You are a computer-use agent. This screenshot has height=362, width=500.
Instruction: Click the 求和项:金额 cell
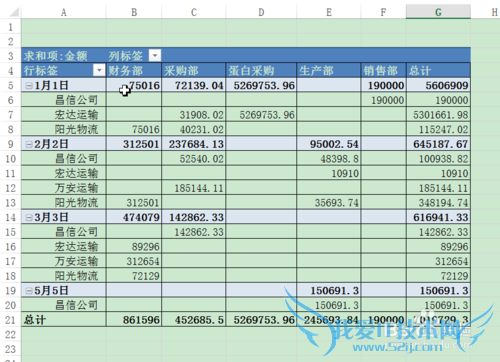[64, 56]
